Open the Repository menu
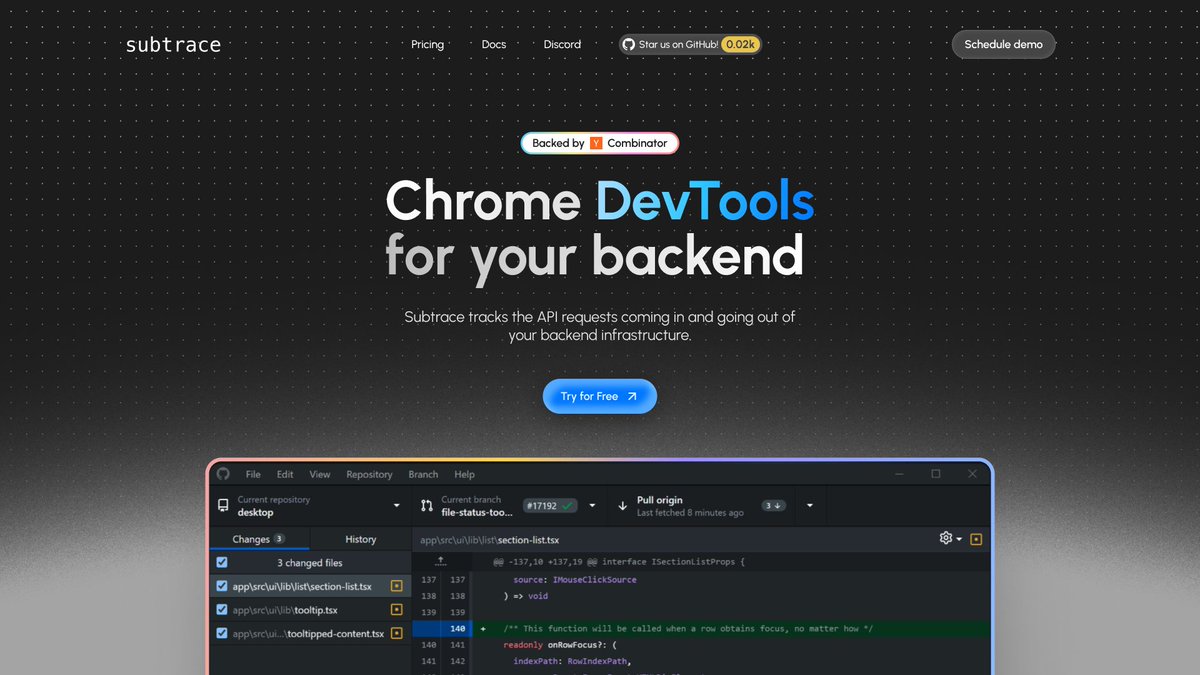The image size is (1200, 675). pyautogui.click(x=369, y=474)
